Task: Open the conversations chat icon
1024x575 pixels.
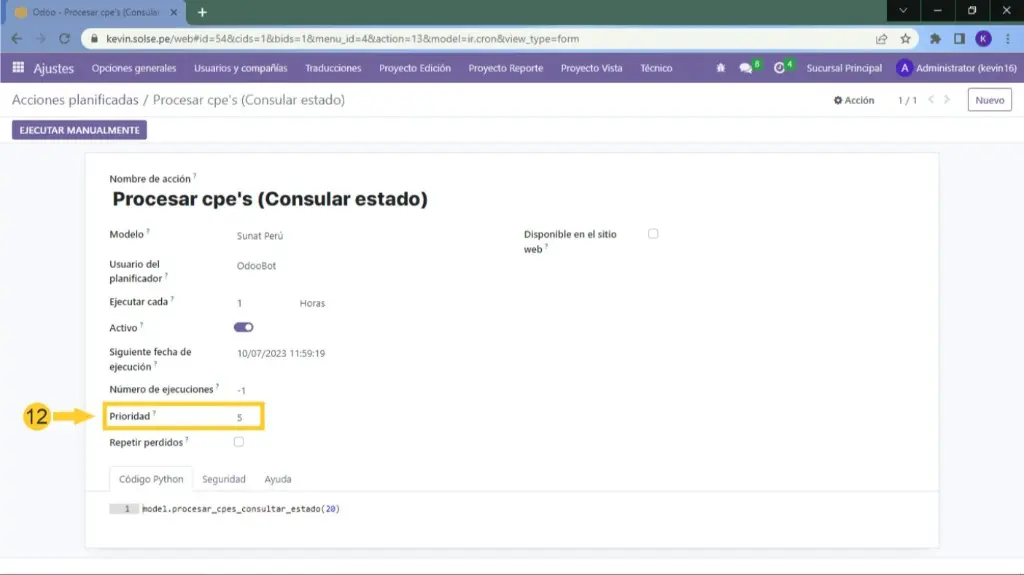Action: coord(746,68)
